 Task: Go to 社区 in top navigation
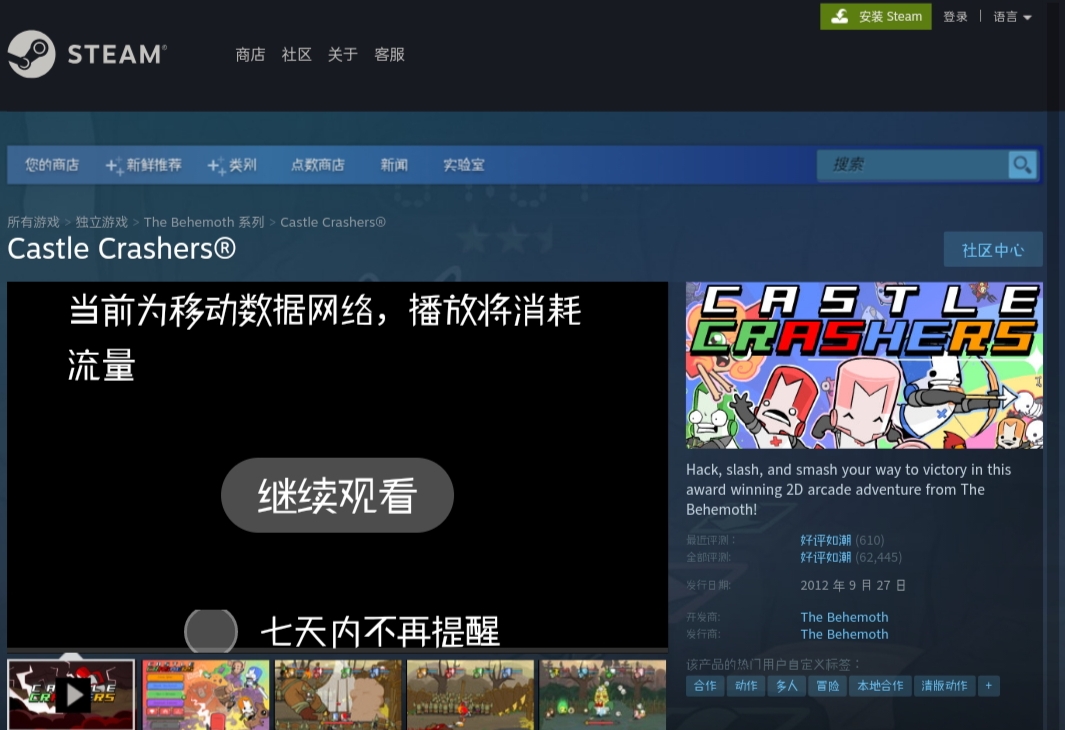296,54
